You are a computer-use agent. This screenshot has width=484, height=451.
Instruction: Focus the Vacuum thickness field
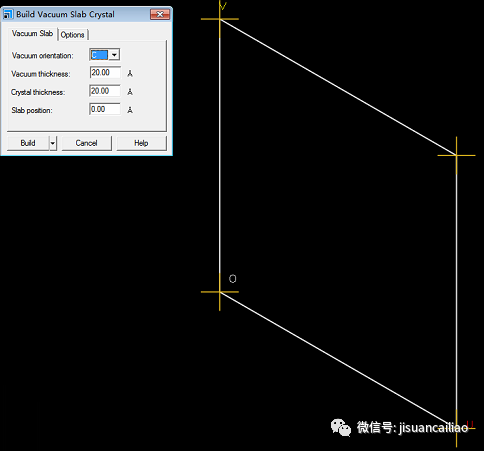pos(105,73)
